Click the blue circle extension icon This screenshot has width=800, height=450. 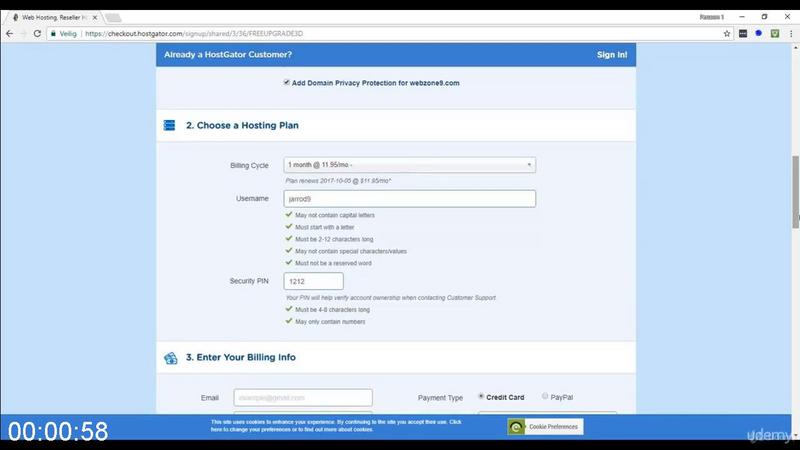click(759, 33)
